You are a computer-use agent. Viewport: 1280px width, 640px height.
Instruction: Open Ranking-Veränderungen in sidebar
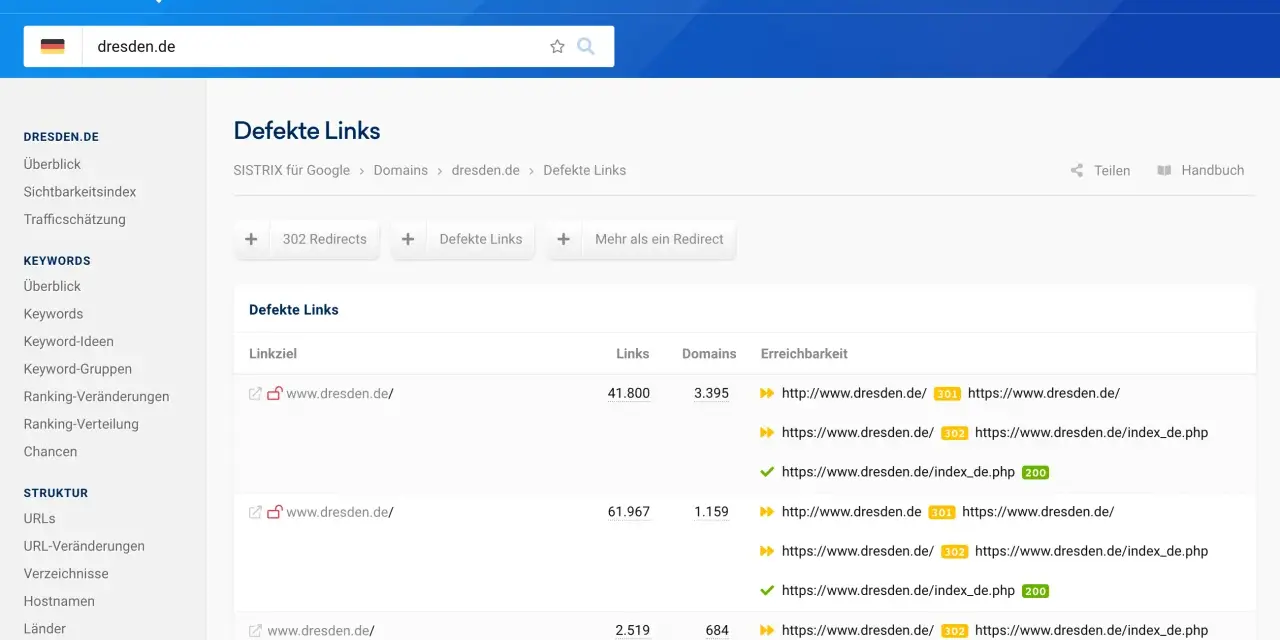[x=97, y=397]
